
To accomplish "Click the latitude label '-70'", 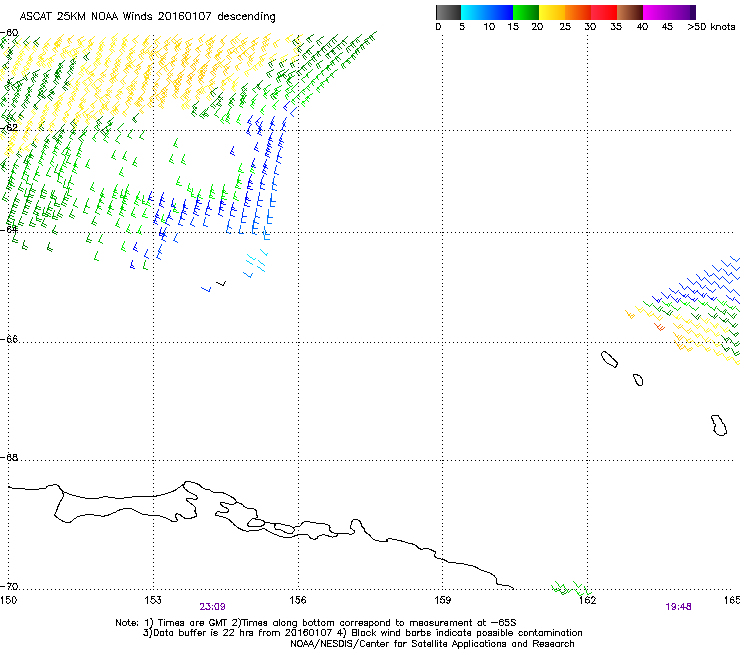I will coord(10,586).
